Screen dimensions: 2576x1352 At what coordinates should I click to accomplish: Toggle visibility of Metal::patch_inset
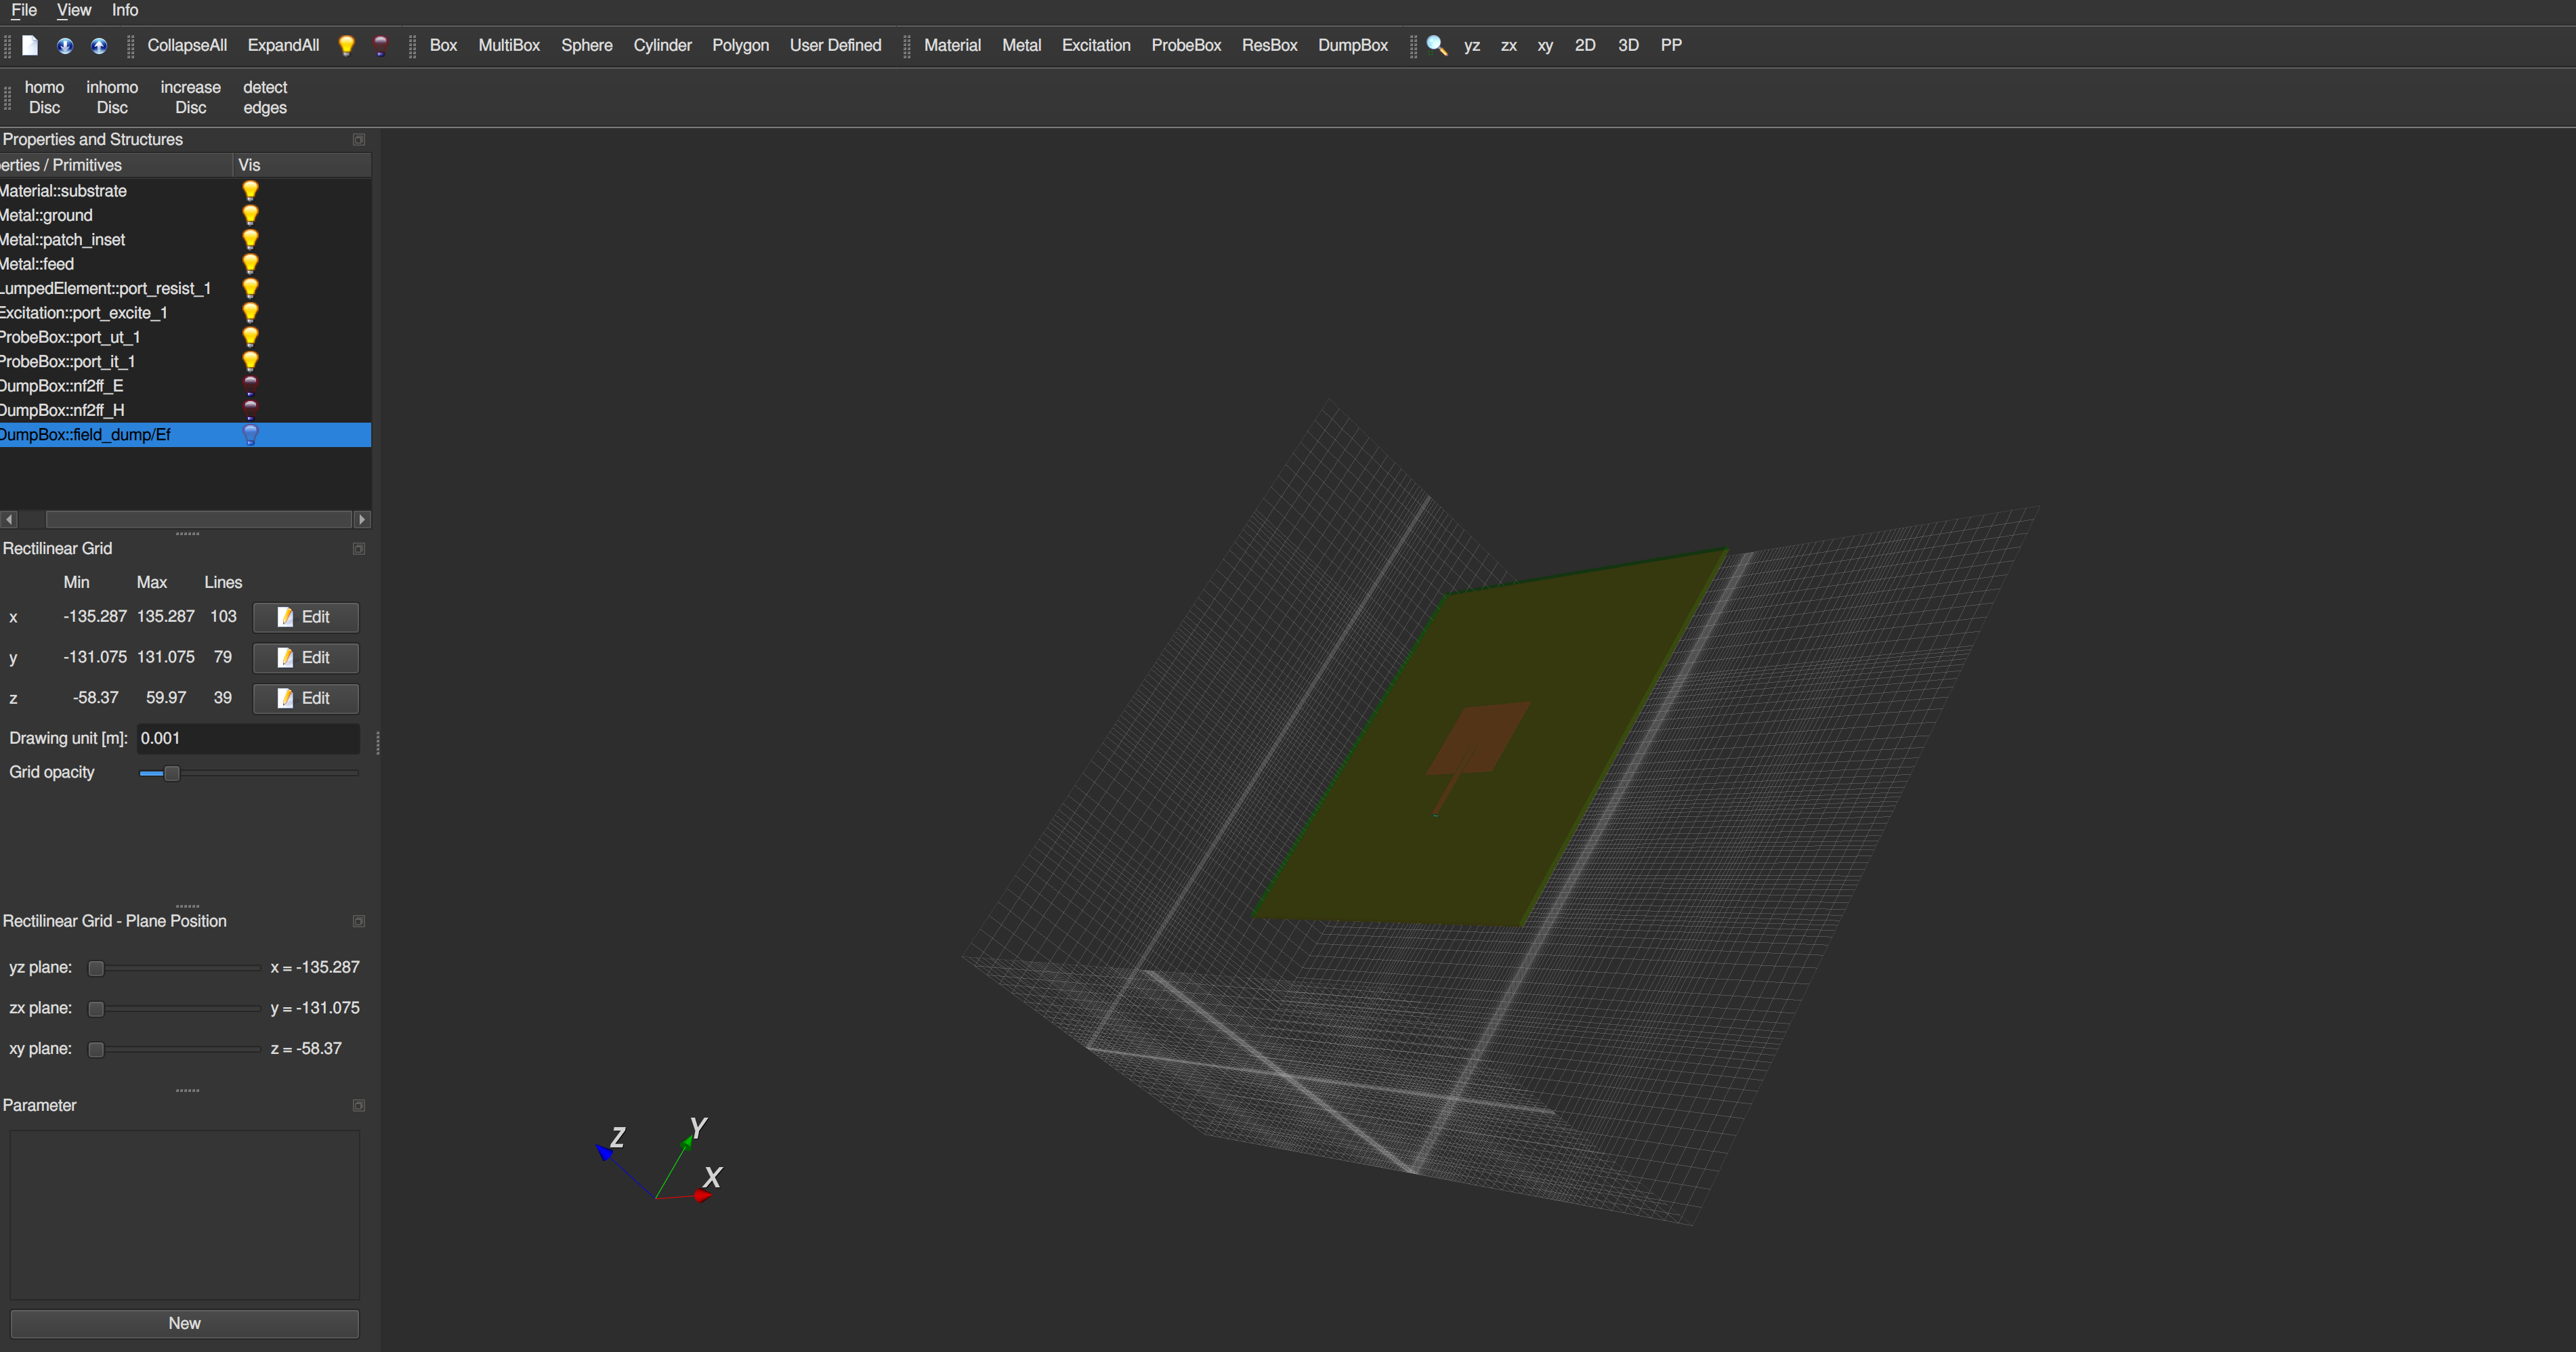[x=250, y=239]
